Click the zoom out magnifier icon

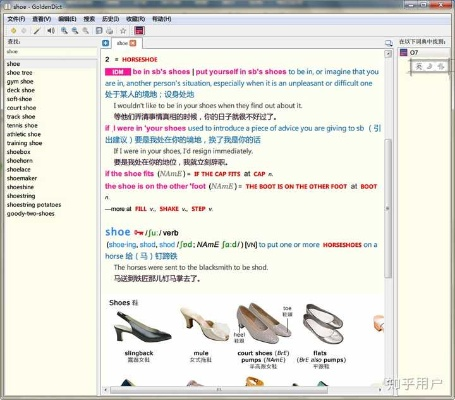[75, 31]
